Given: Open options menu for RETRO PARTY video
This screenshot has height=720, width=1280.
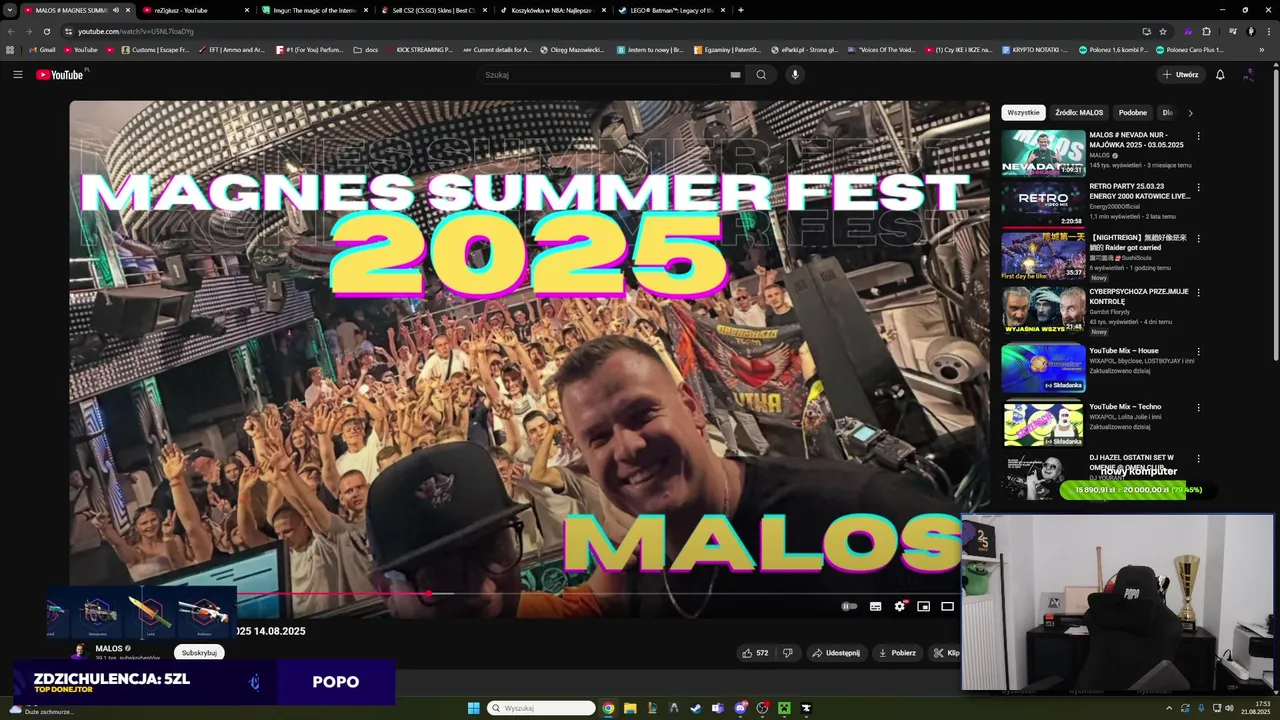Looking at the screenshot, I should coord(1199,187).
